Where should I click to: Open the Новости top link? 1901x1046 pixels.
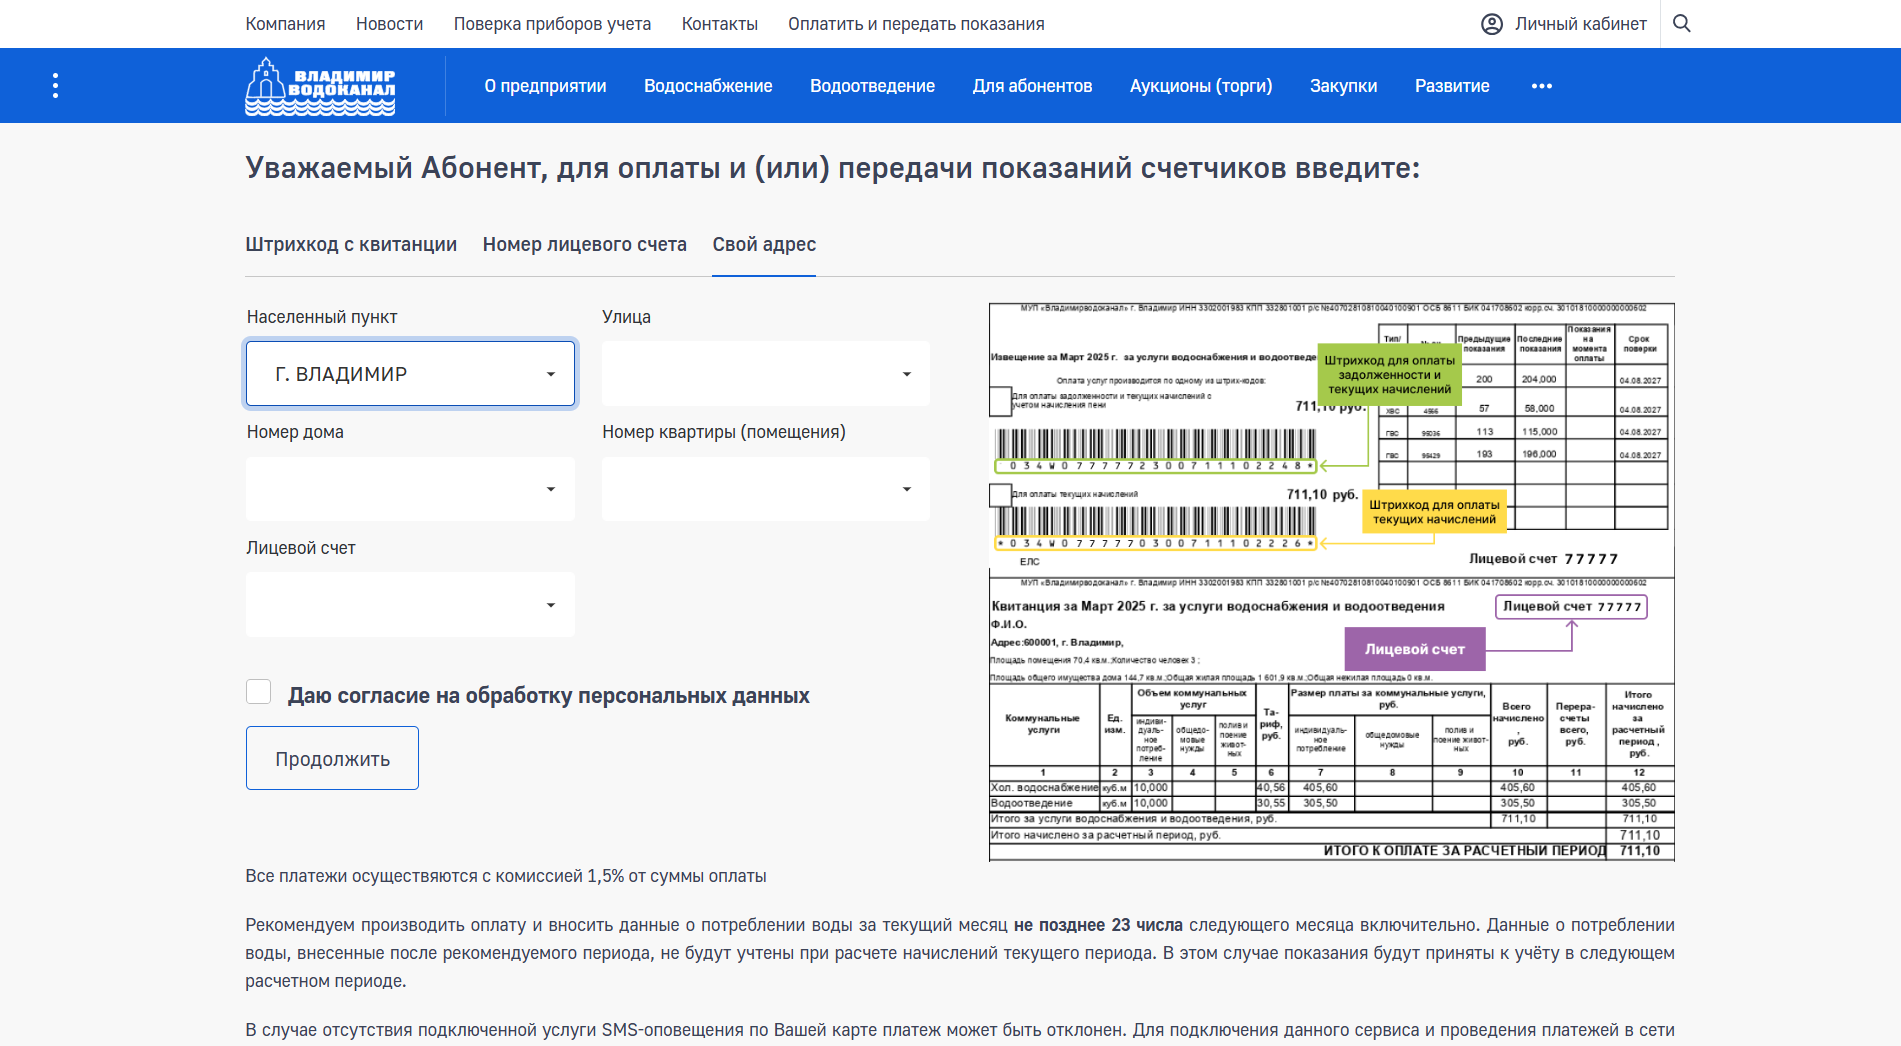pos(389,24)
